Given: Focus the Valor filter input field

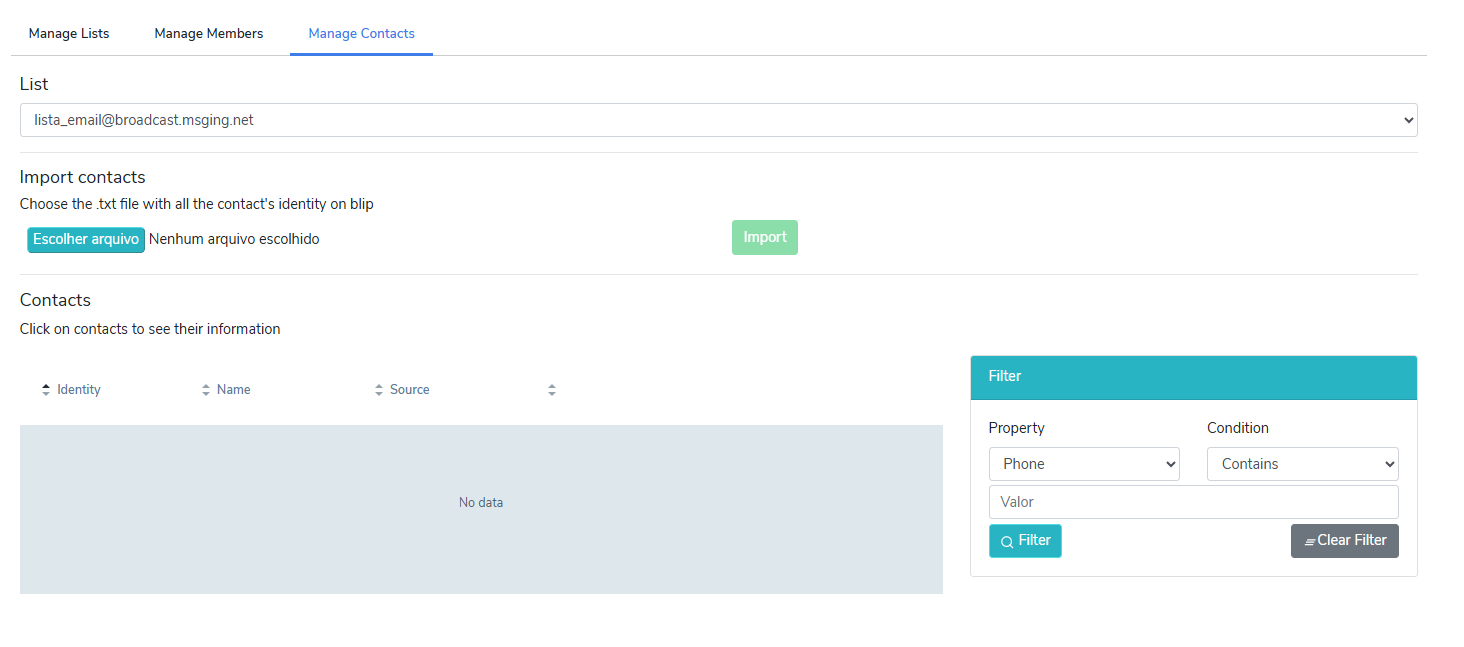Looking at the screenshot, I should tap(1193, 502).
